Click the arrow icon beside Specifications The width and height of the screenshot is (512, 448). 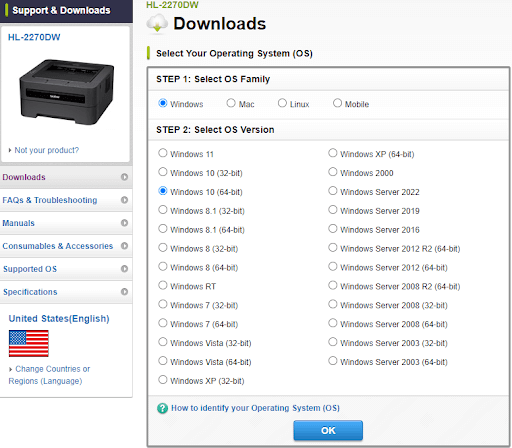(124, 292)
